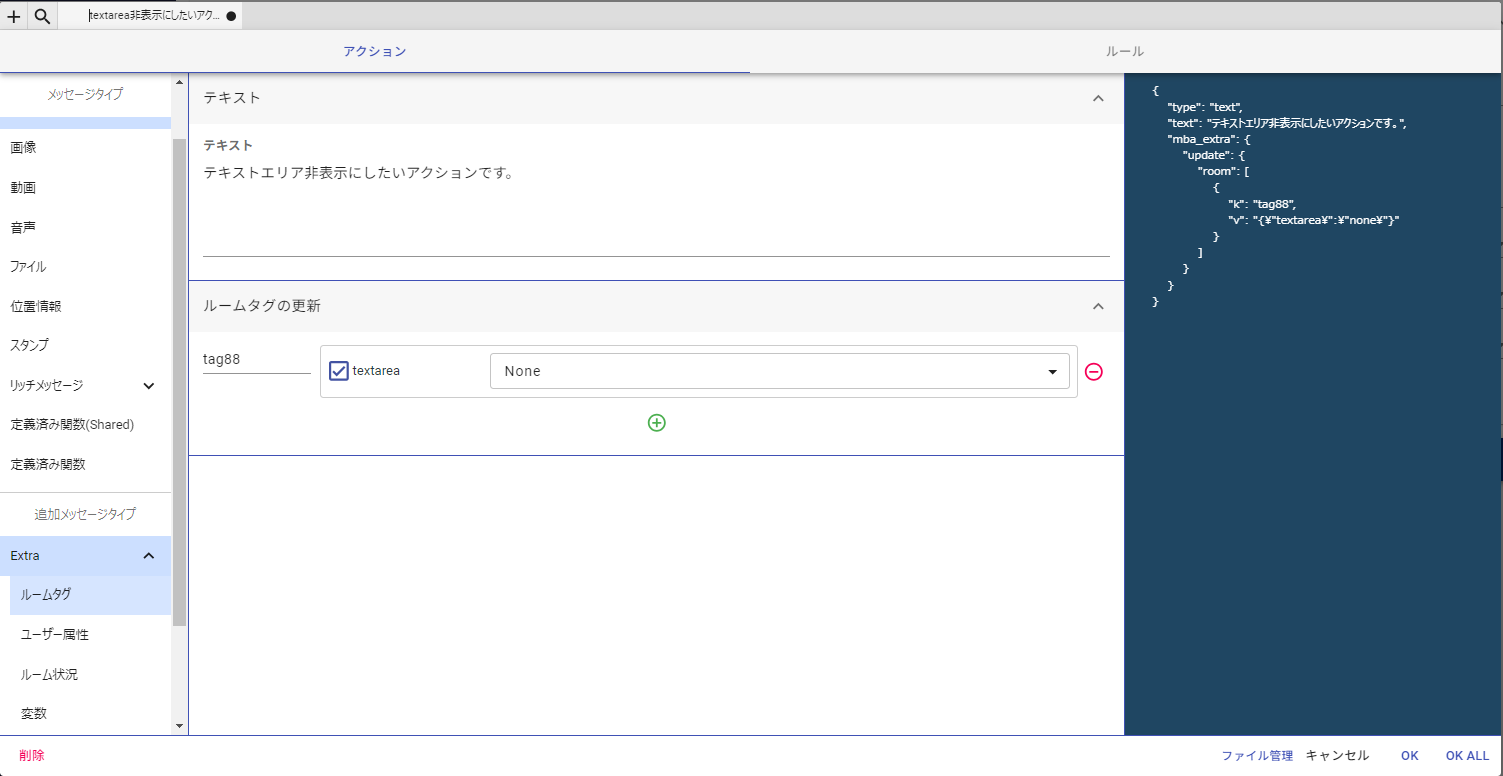Select ファイル message type
This screenshot has height=776, width=1503.
[85, 267]
